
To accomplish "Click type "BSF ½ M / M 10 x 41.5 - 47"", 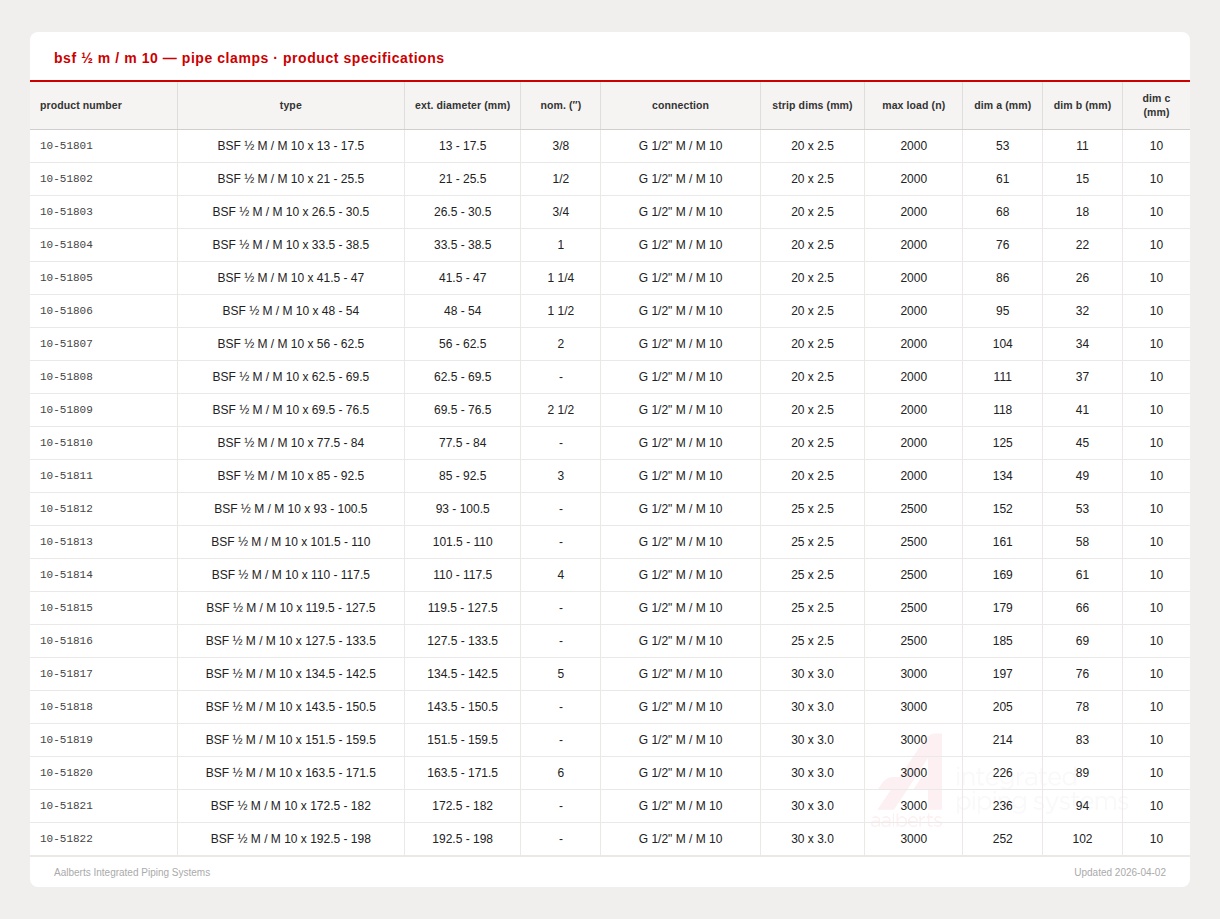I will [291, 278].
